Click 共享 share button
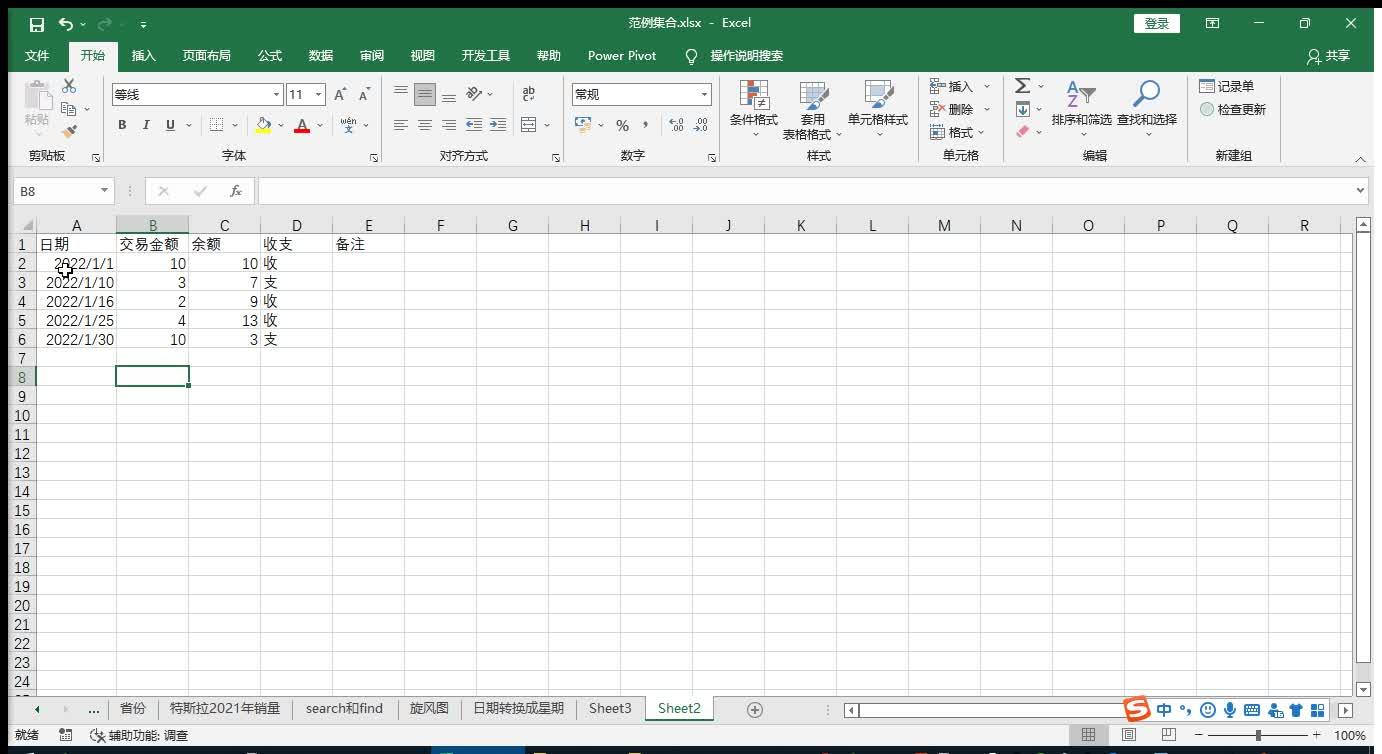1382x754 pixels. point(1328,56)
